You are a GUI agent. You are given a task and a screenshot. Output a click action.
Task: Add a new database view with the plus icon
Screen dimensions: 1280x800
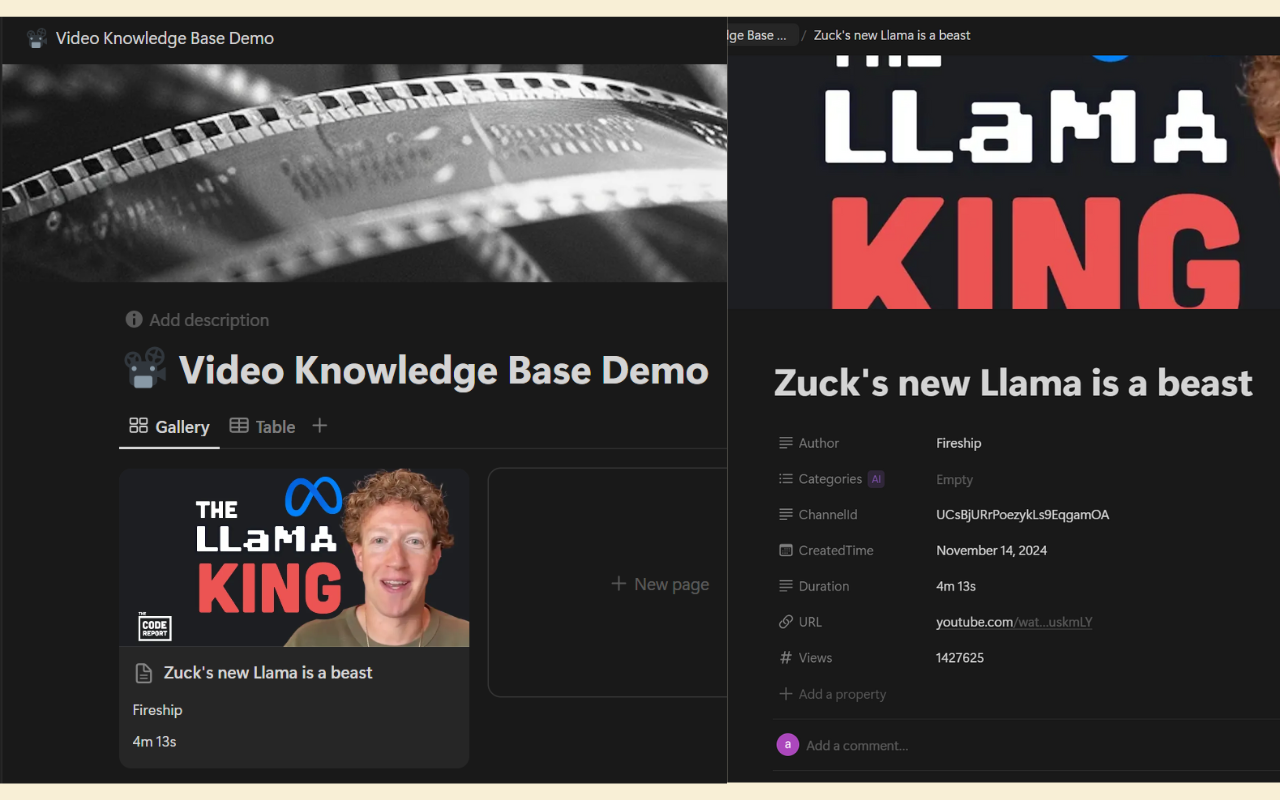coord(320,426)
